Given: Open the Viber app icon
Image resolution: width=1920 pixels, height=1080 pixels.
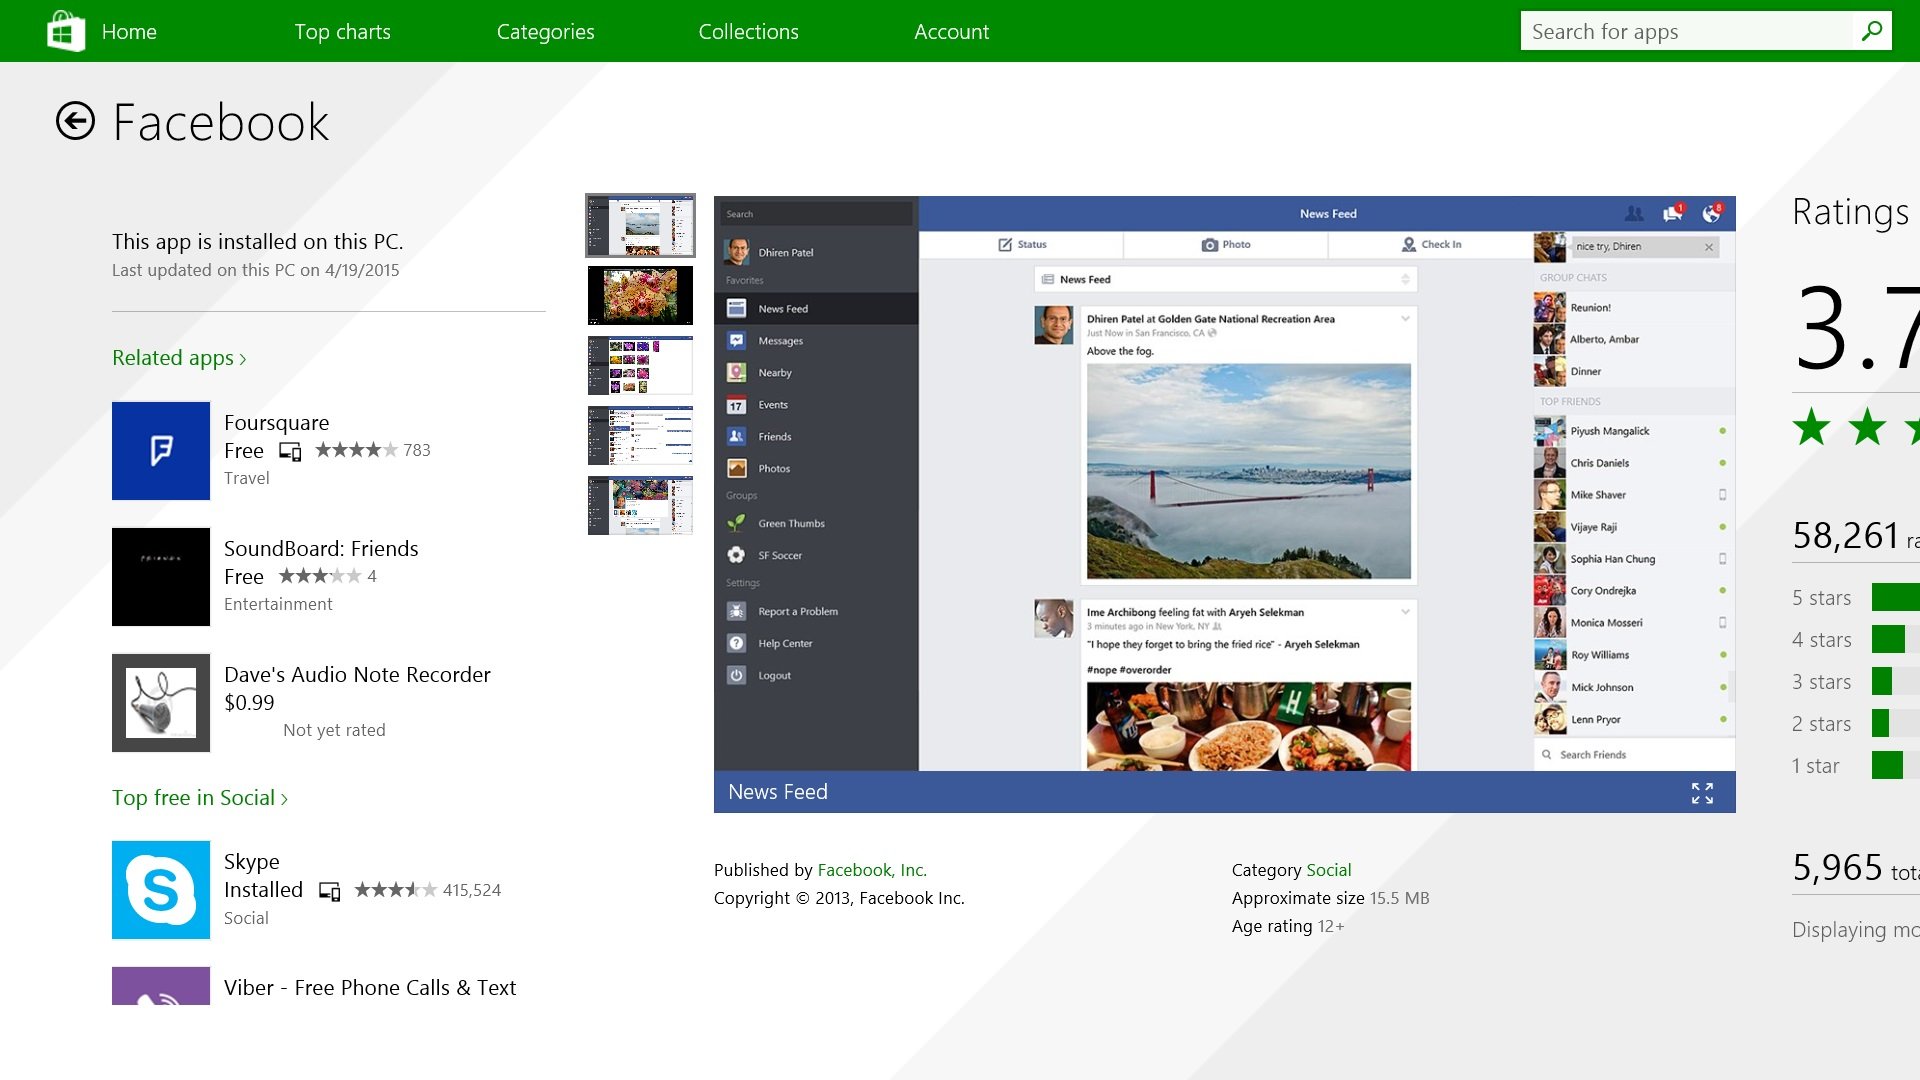Looking at the screenshot, I should 161,986.
